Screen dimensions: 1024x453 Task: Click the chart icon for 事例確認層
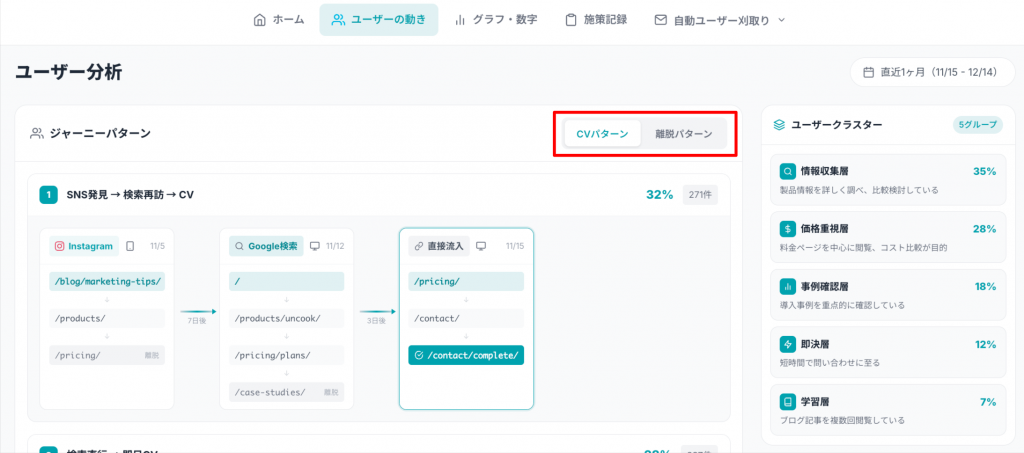click(788, 286)
